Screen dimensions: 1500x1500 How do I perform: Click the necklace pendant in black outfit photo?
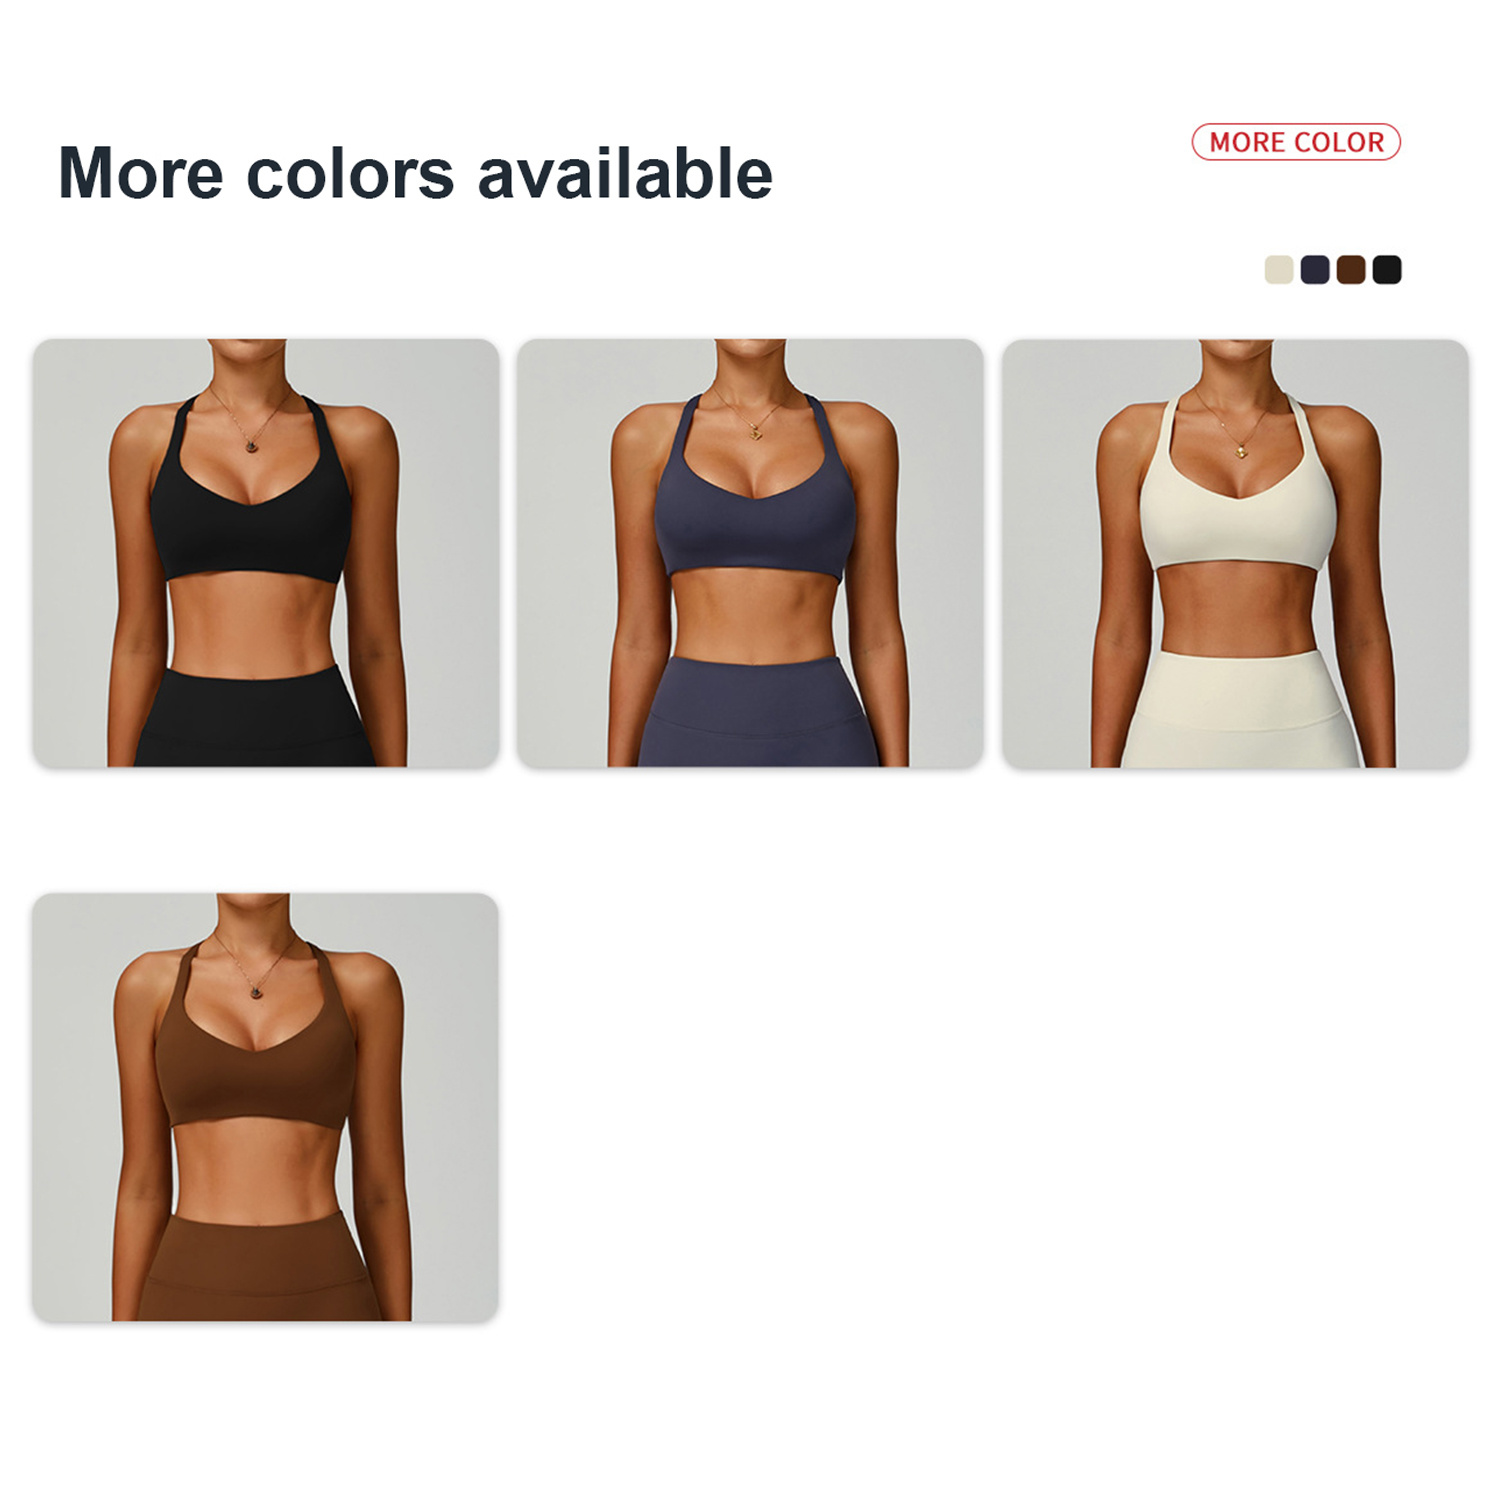coord(252,445)
